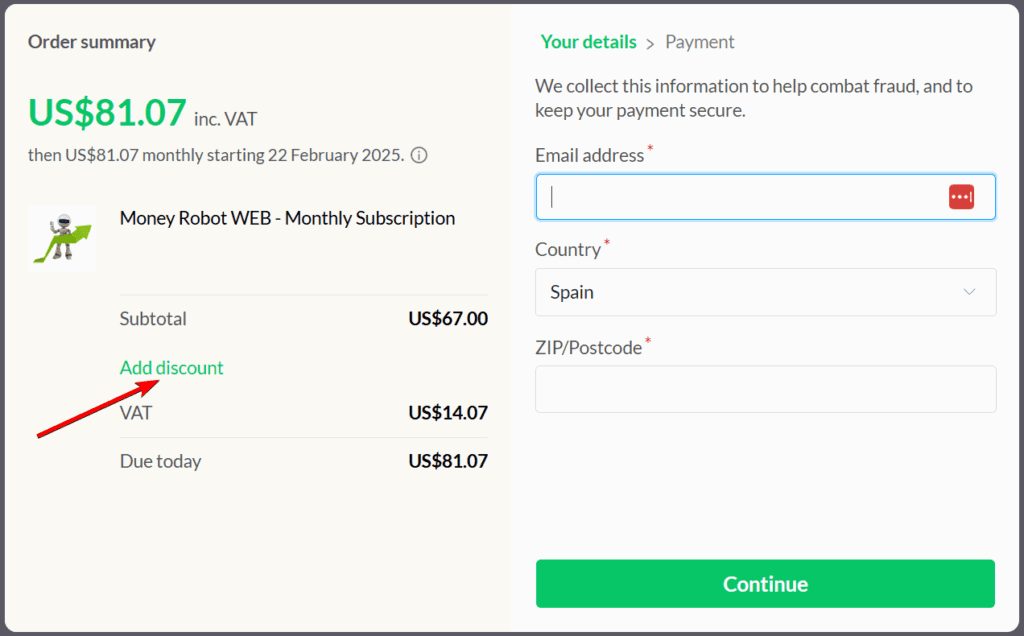This screenshot has height=636, width=1024.
Task: Click the large green total price at top
Action: tap(107, 113)
